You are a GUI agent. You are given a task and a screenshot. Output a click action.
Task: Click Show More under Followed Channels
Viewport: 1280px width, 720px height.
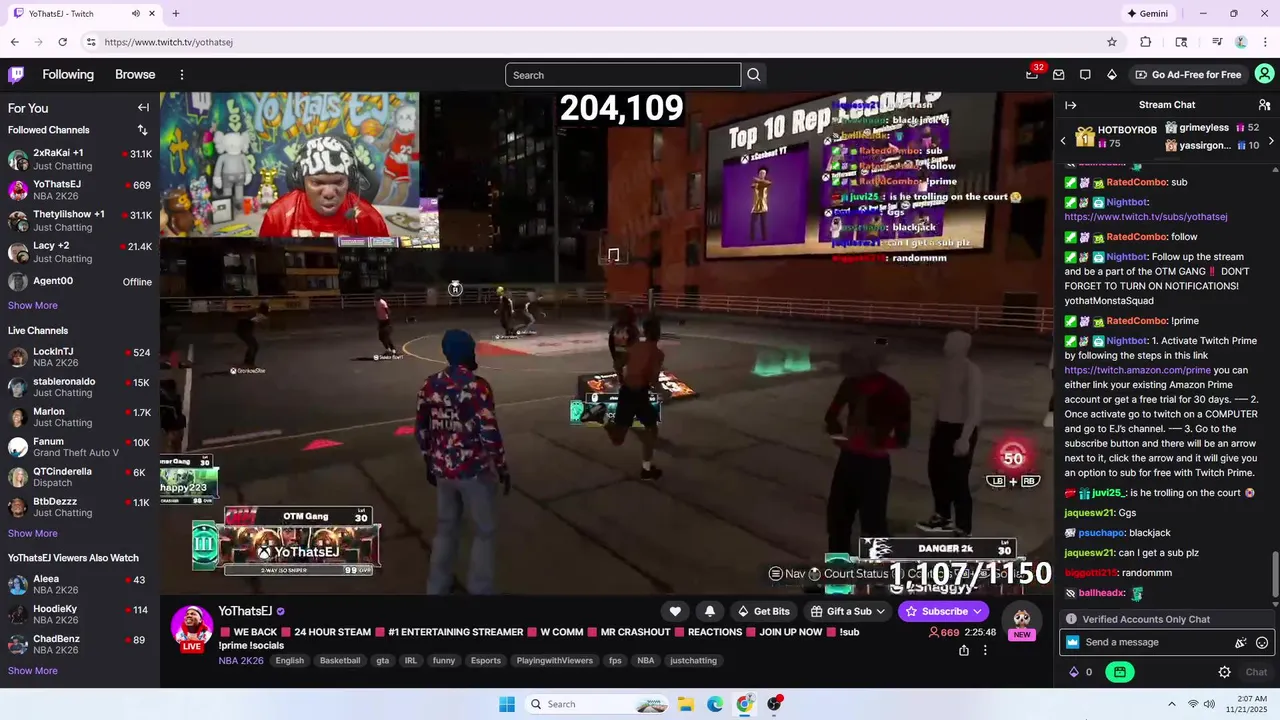coord(33,305)
